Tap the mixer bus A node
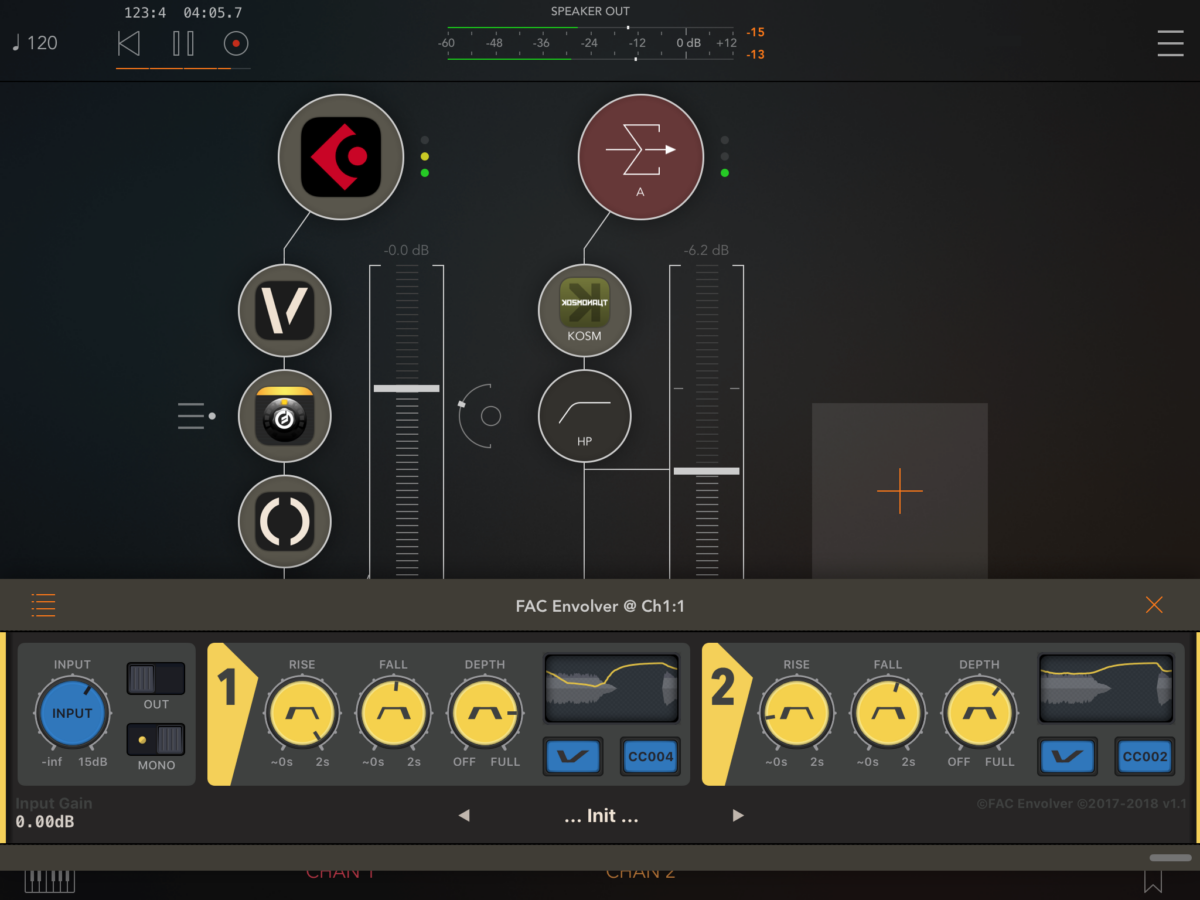Image resolution: width=1200 pixels, height=900 pixels. pyautogui.click(x=641, y=157)
